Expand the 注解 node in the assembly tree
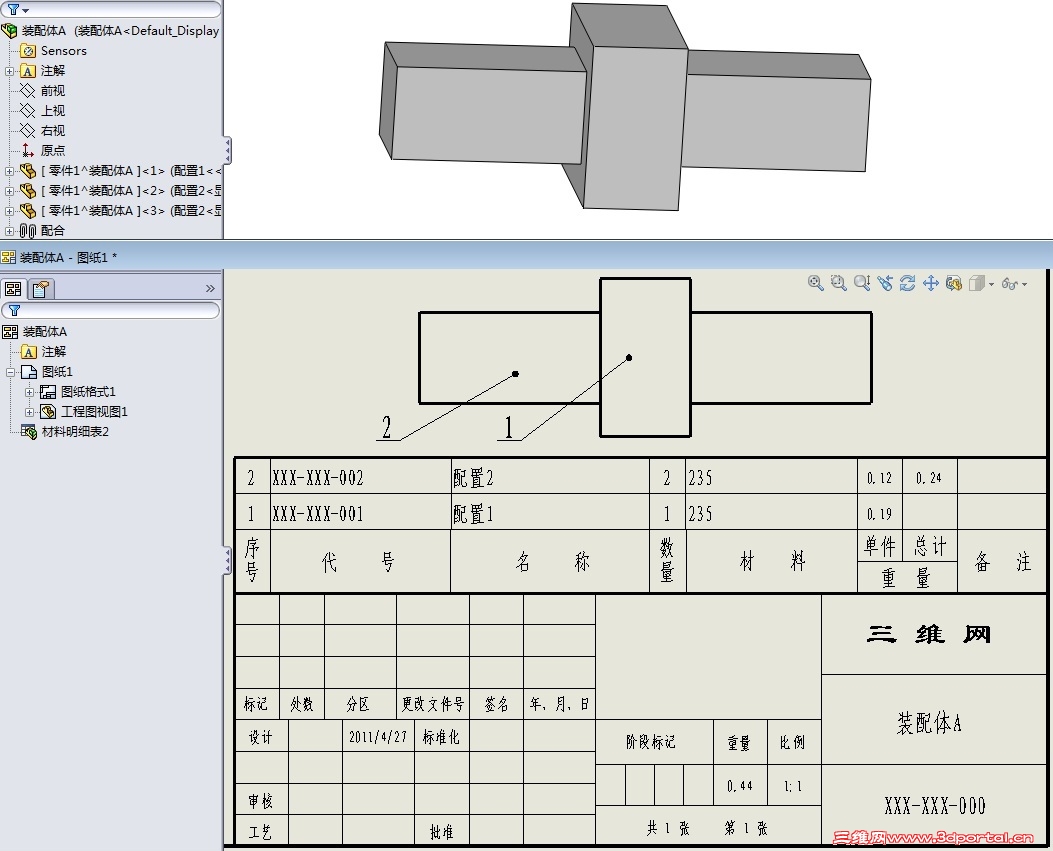Screen dimensions: 1053x851 [x=9, y=71]
